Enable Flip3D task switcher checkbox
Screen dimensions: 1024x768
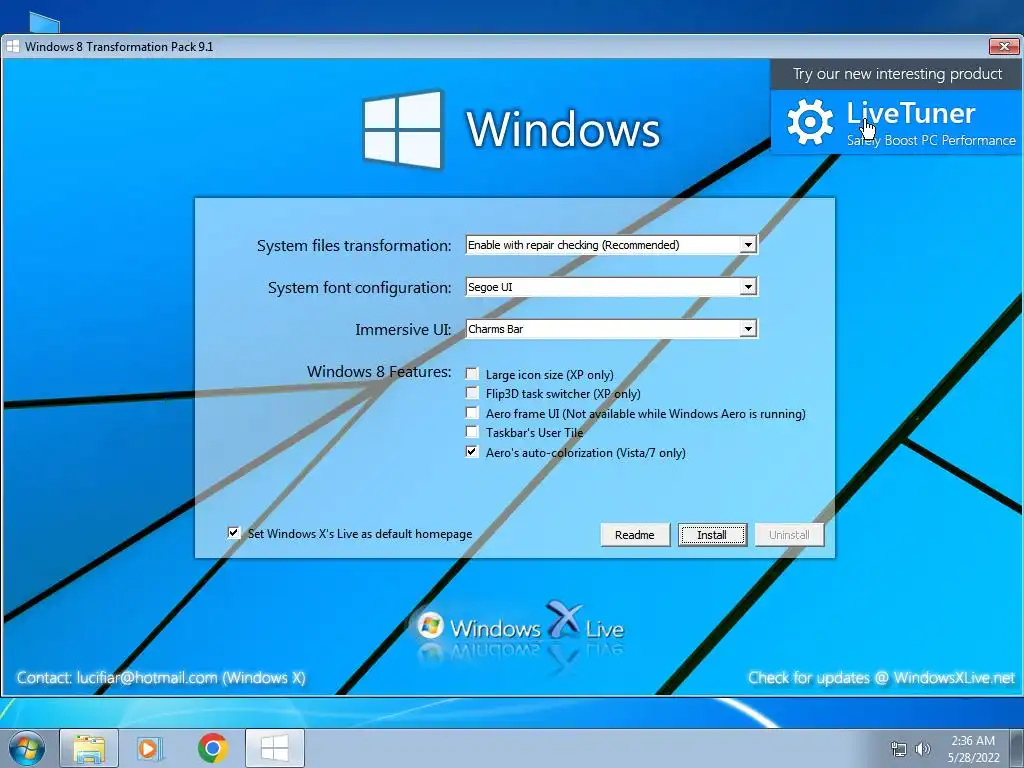coord(472,392)
